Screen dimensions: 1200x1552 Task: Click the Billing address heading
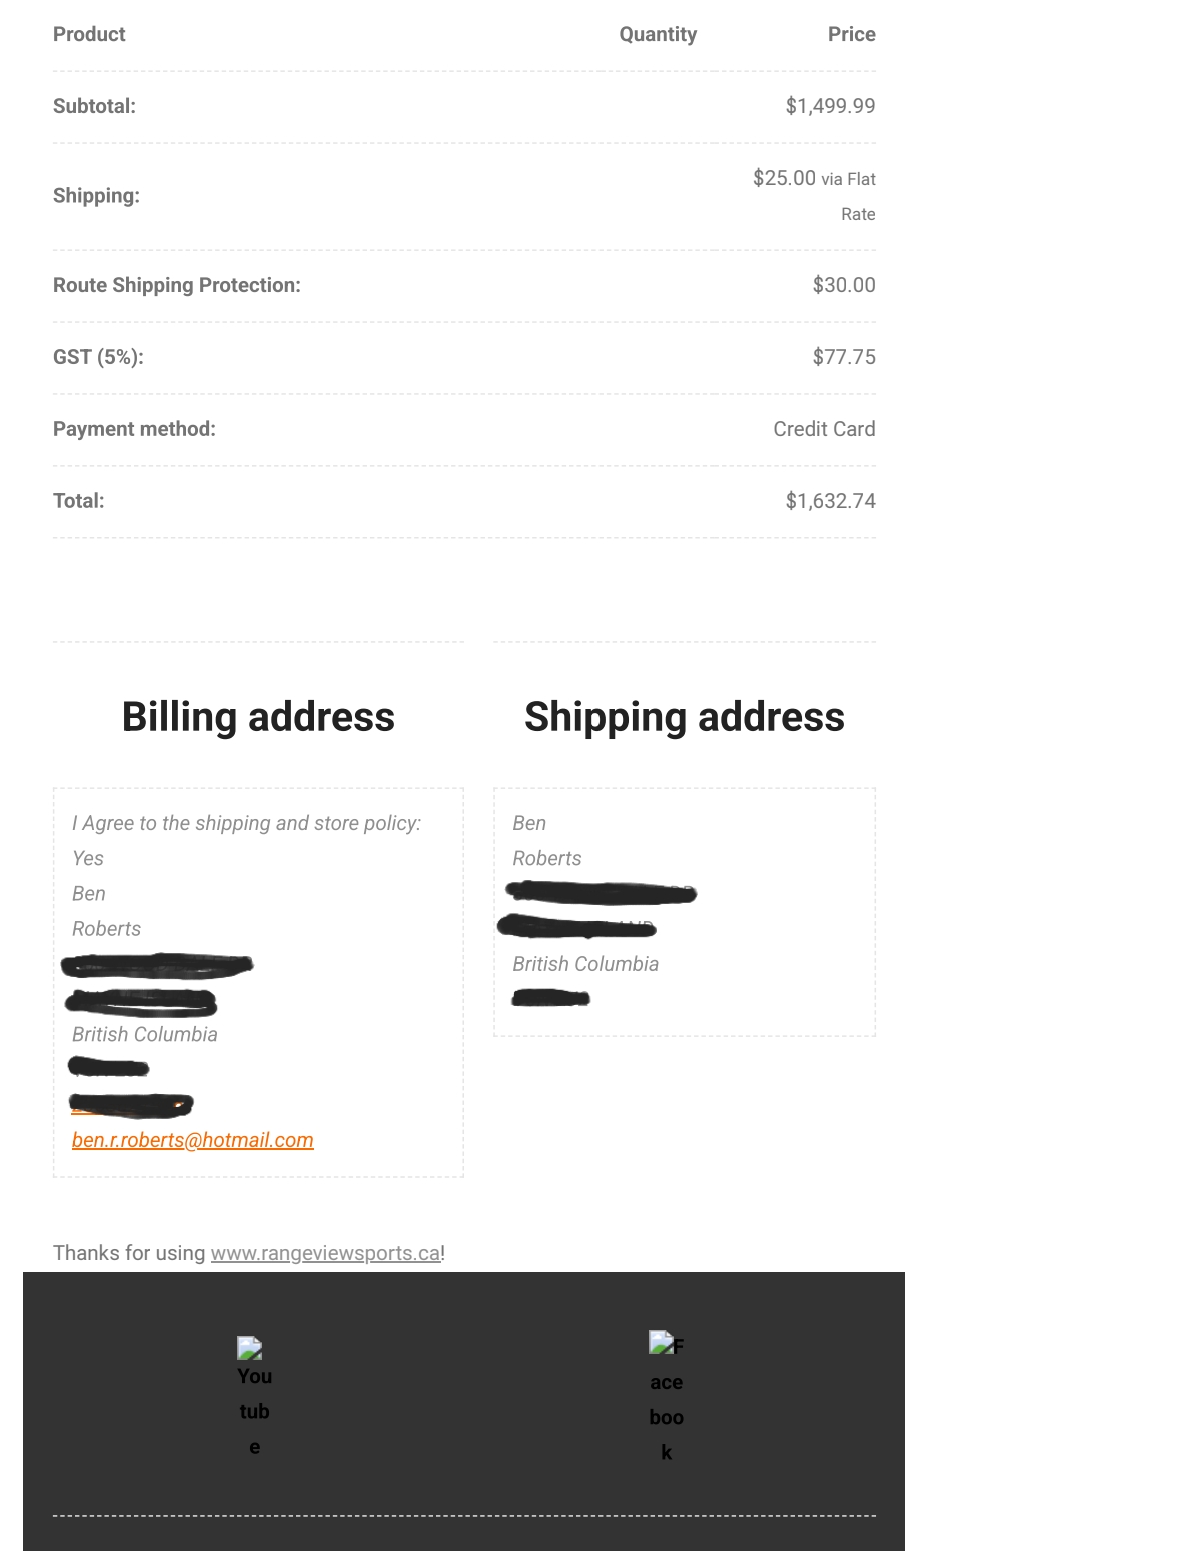click(258, 717)
